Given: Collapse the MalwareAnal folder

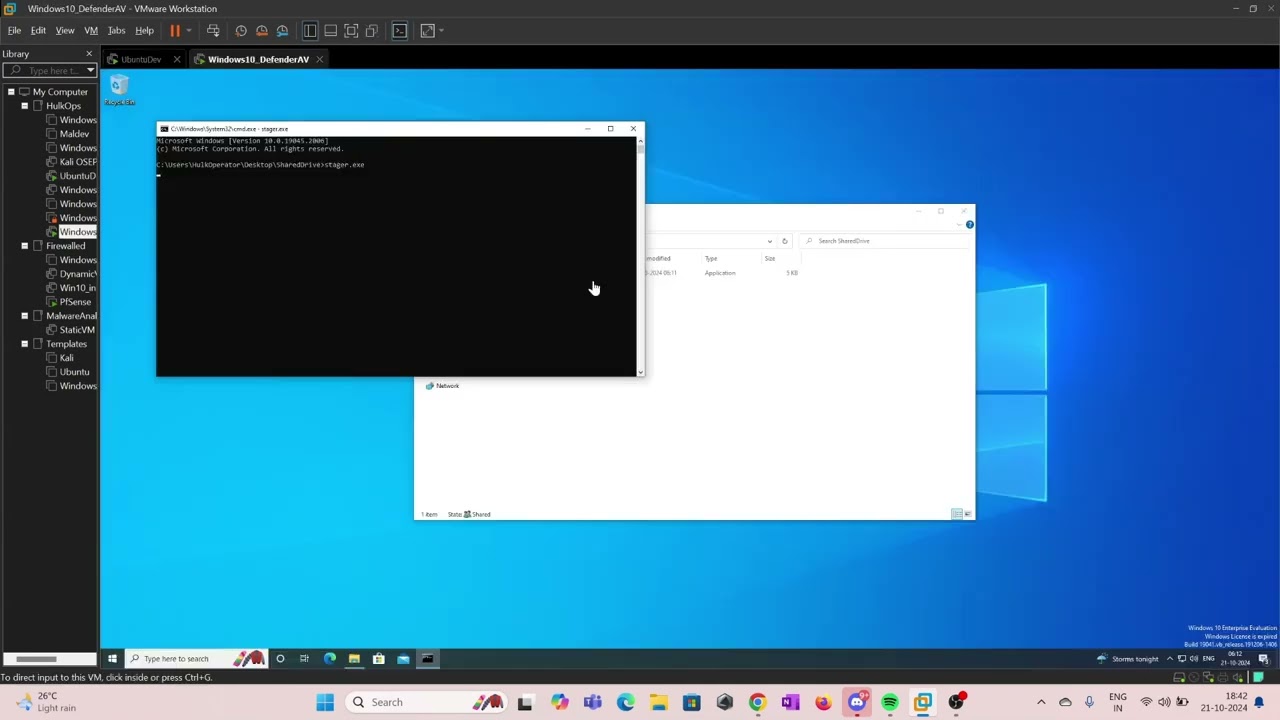Looking at the screenshot, I should [x=24, y=316].
